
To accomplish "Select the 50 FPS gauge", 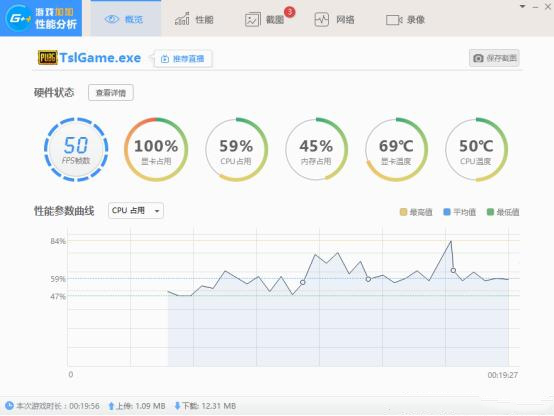I will click(76, 150).
